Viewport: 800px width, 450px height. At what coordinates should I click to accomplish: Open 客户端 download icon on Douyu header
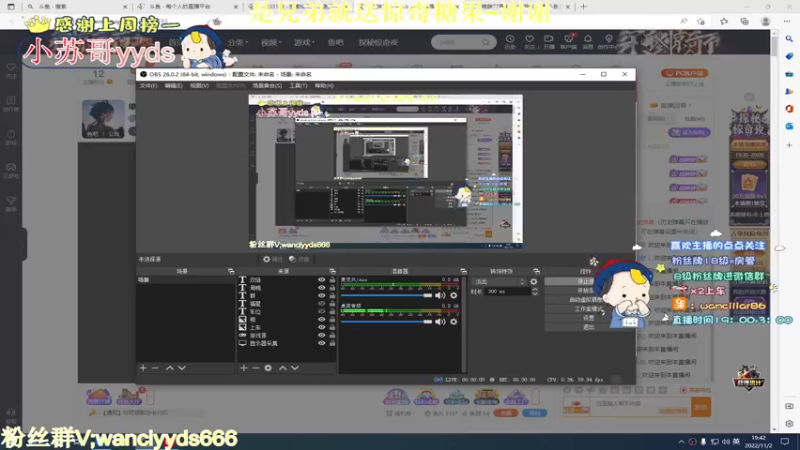pos(568,41)
